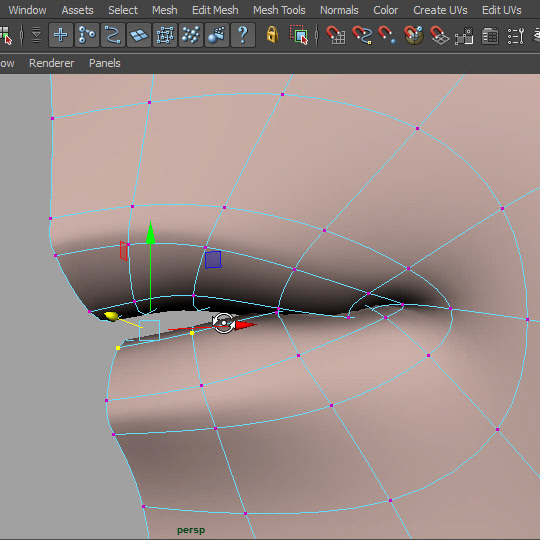
Task: Toggle highlight selection mode icon
Action: pyautogui.click(x=299, y=35)
